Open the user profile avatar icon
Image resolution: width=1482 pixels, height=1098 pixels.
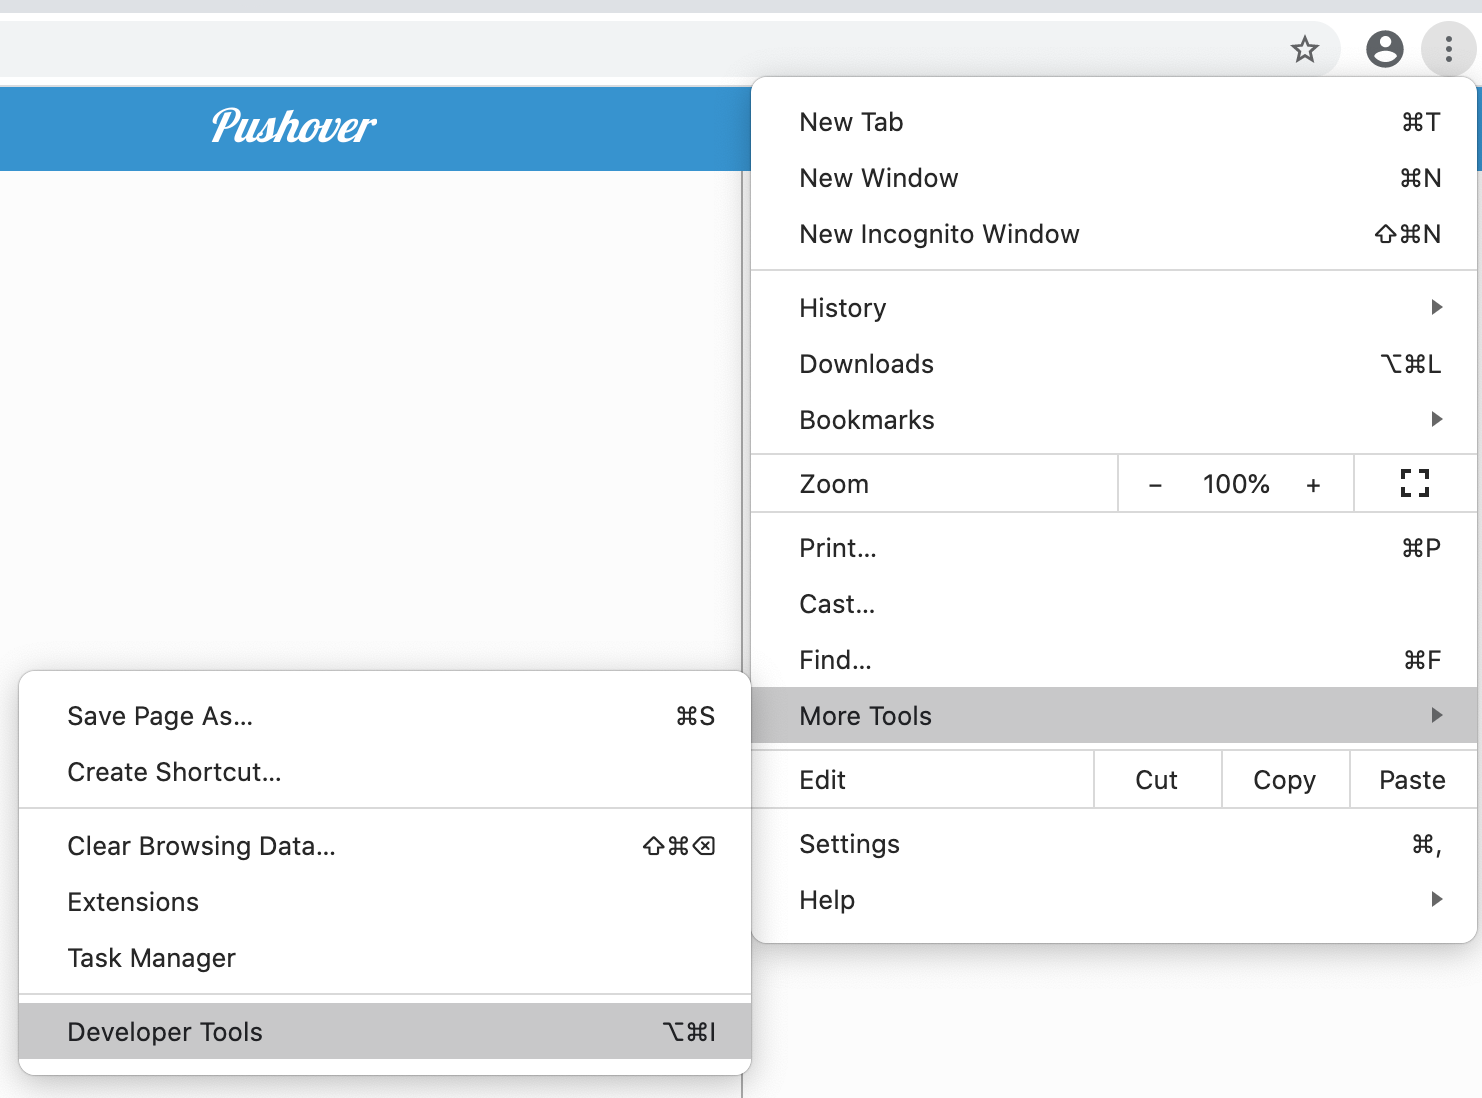point(1384,49)
